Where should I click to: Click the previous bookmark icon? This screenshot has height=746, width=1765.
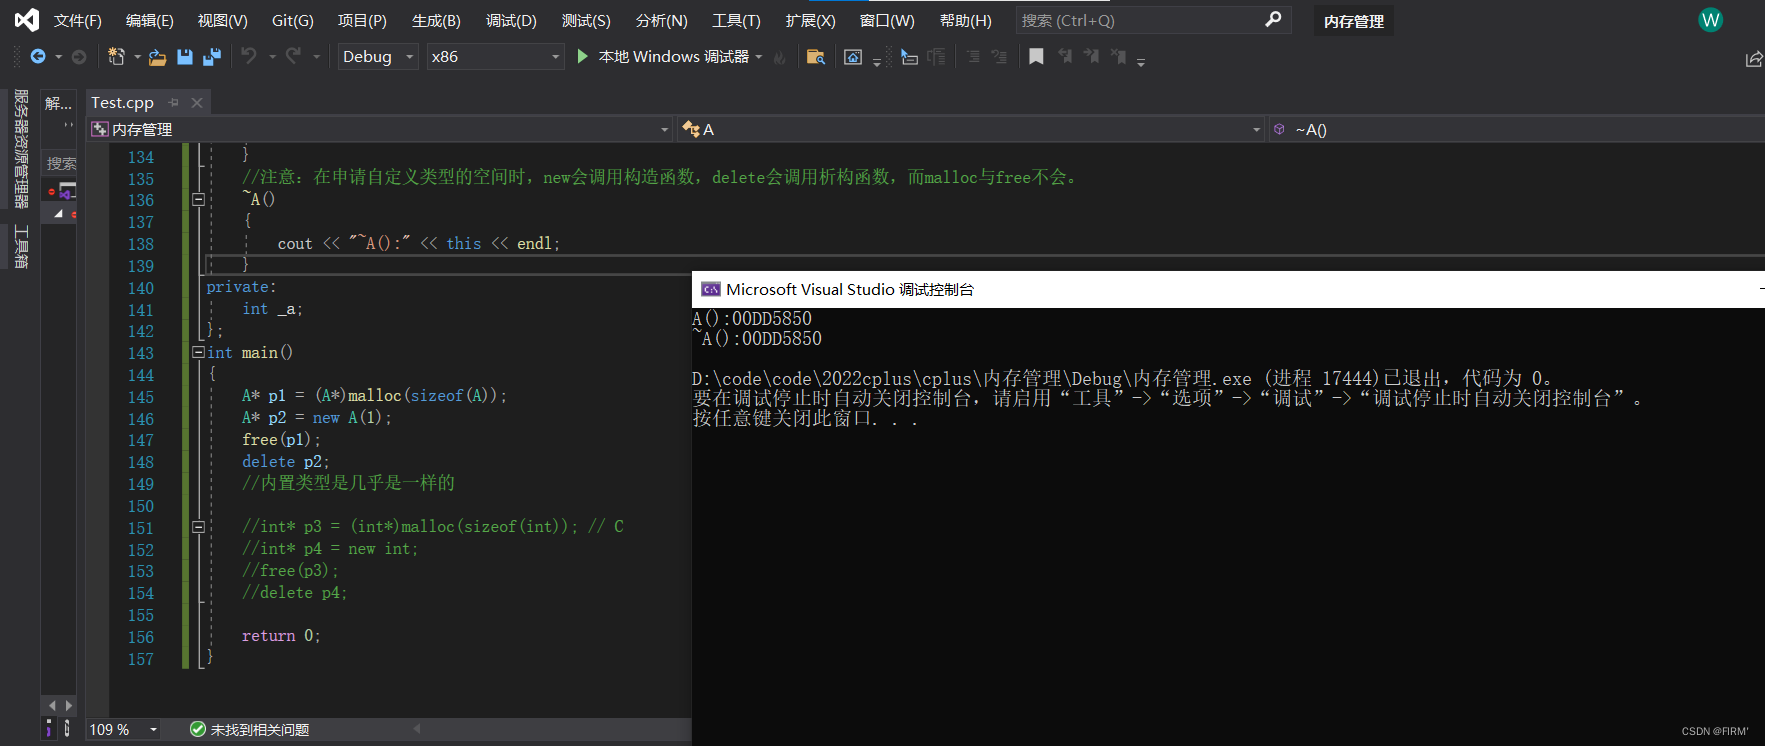1065,57
